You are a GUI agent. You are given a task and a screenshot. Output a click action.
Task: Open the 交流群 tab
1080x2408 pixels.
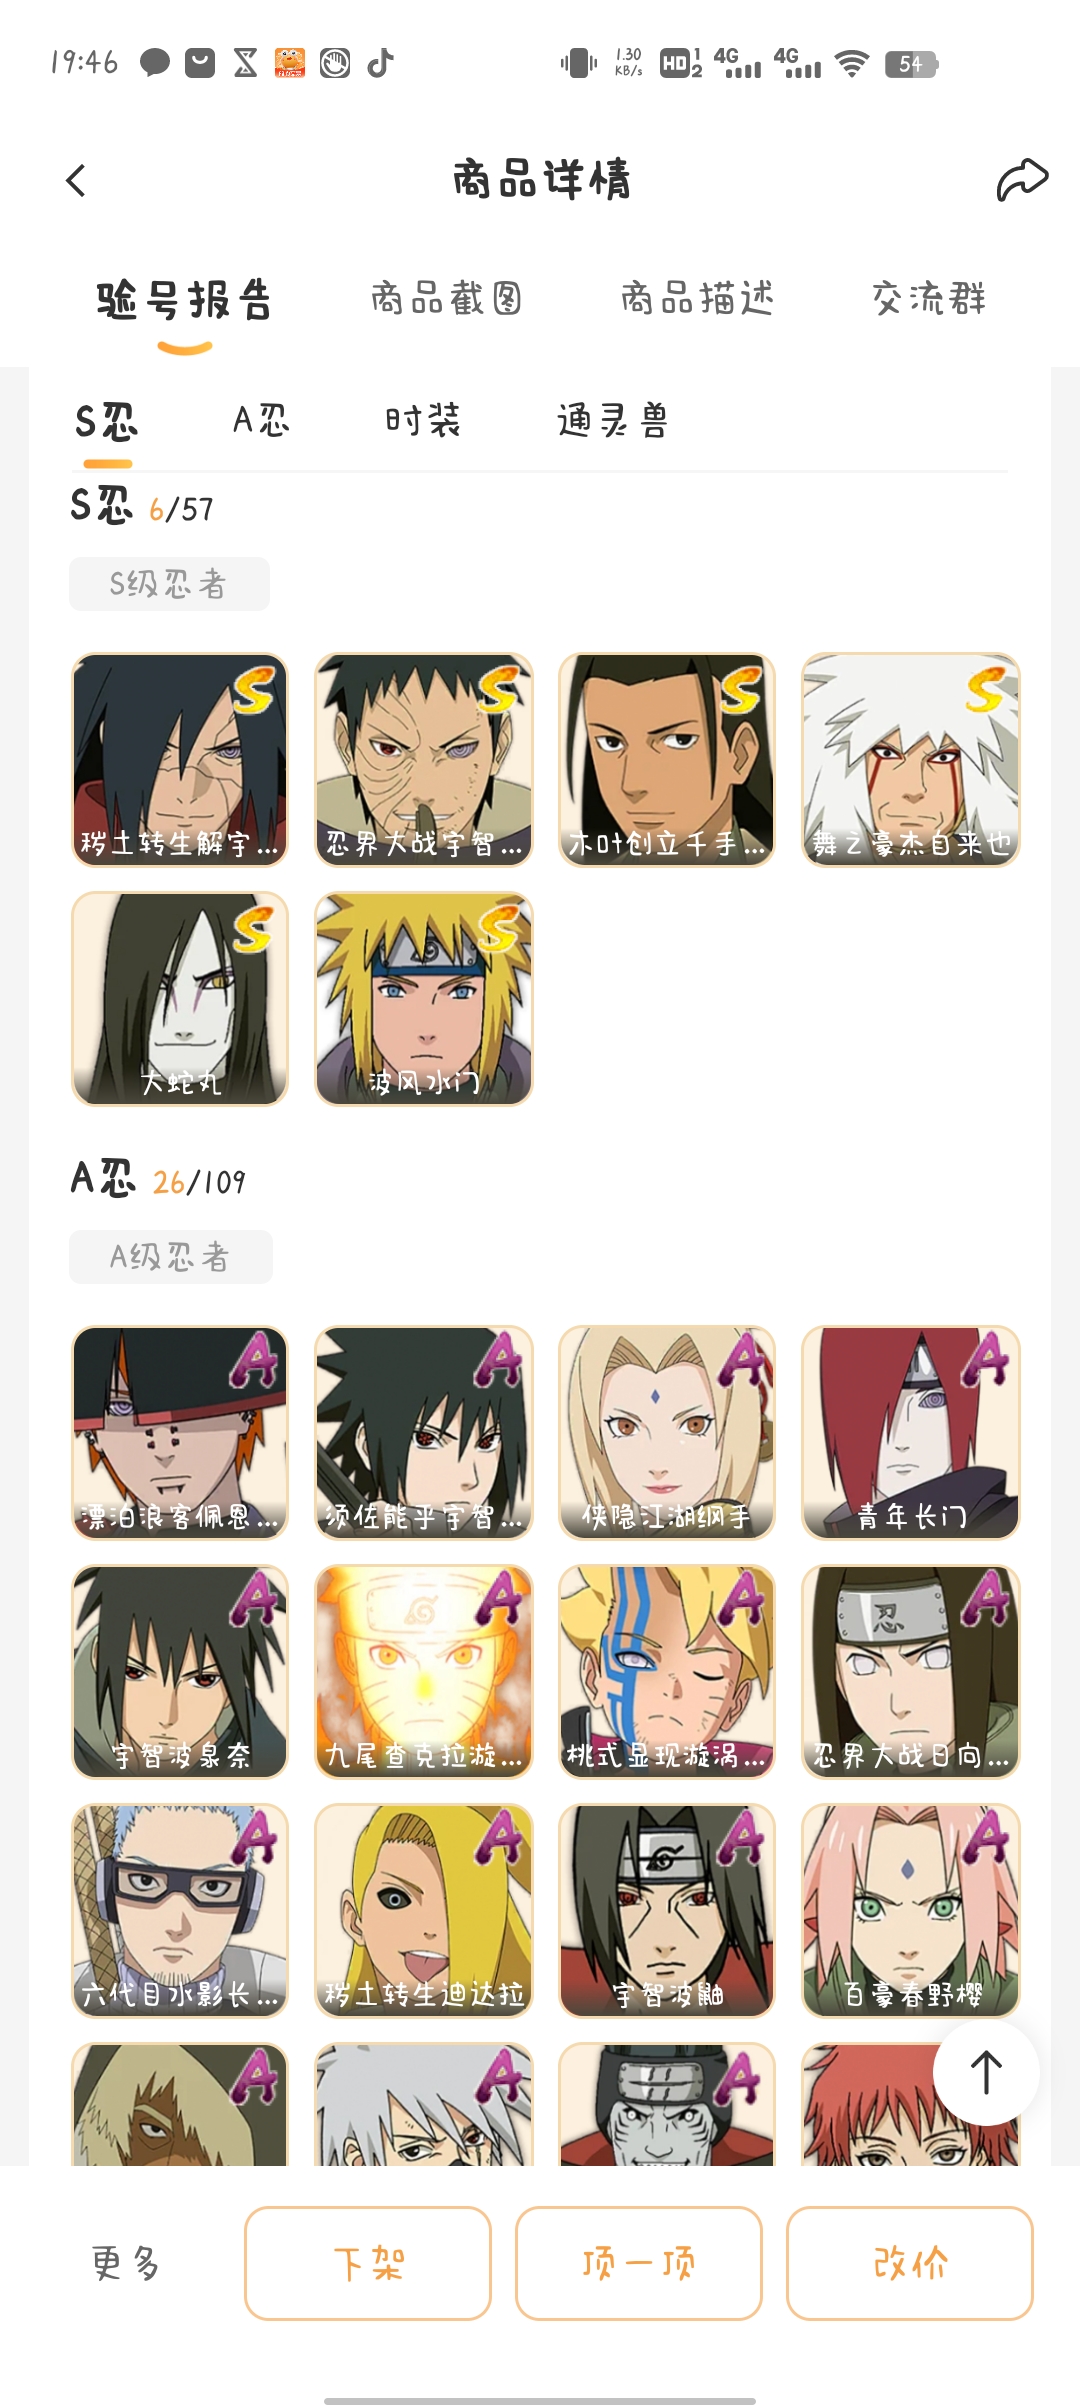coord(929,298)
